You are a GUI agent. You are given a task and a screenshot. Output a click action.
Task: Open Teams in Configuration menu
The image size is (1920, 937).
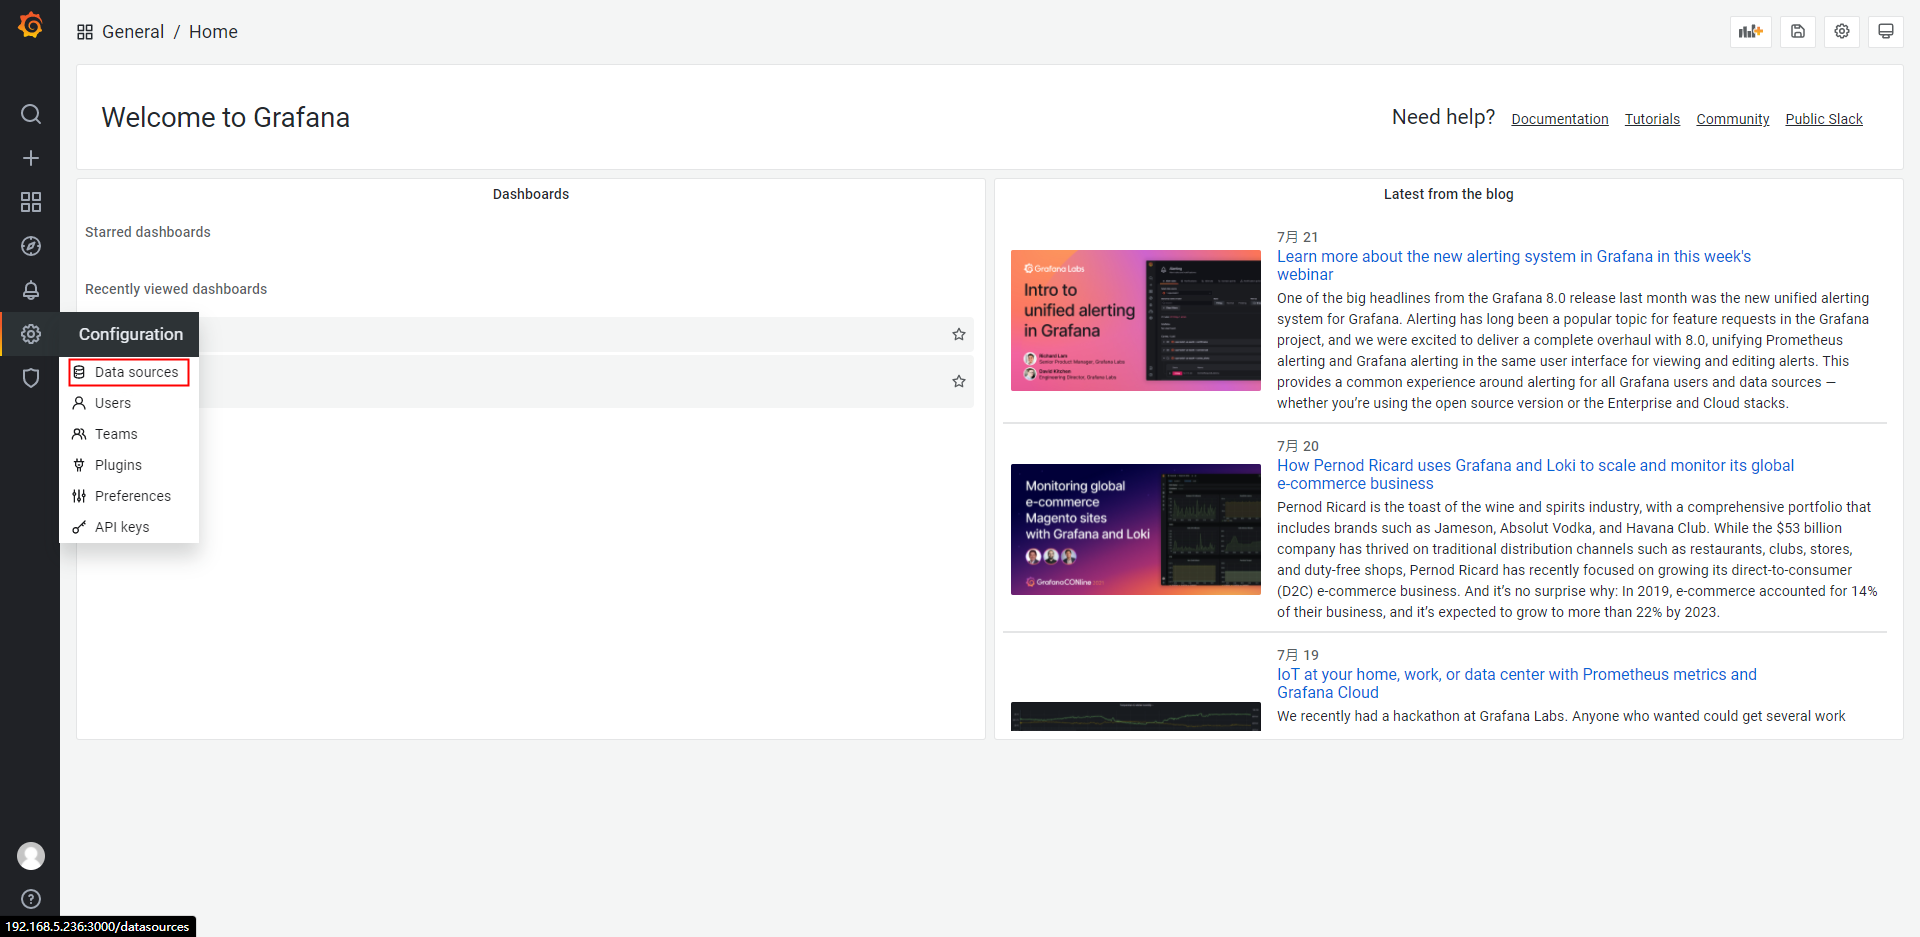pos(129,434)
